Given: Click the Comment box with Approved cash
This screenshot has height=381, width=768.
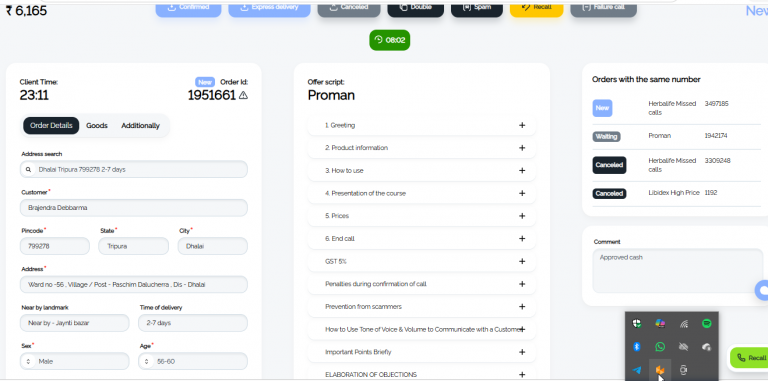Looking at the screenshot, I should (x=677, y=271).
